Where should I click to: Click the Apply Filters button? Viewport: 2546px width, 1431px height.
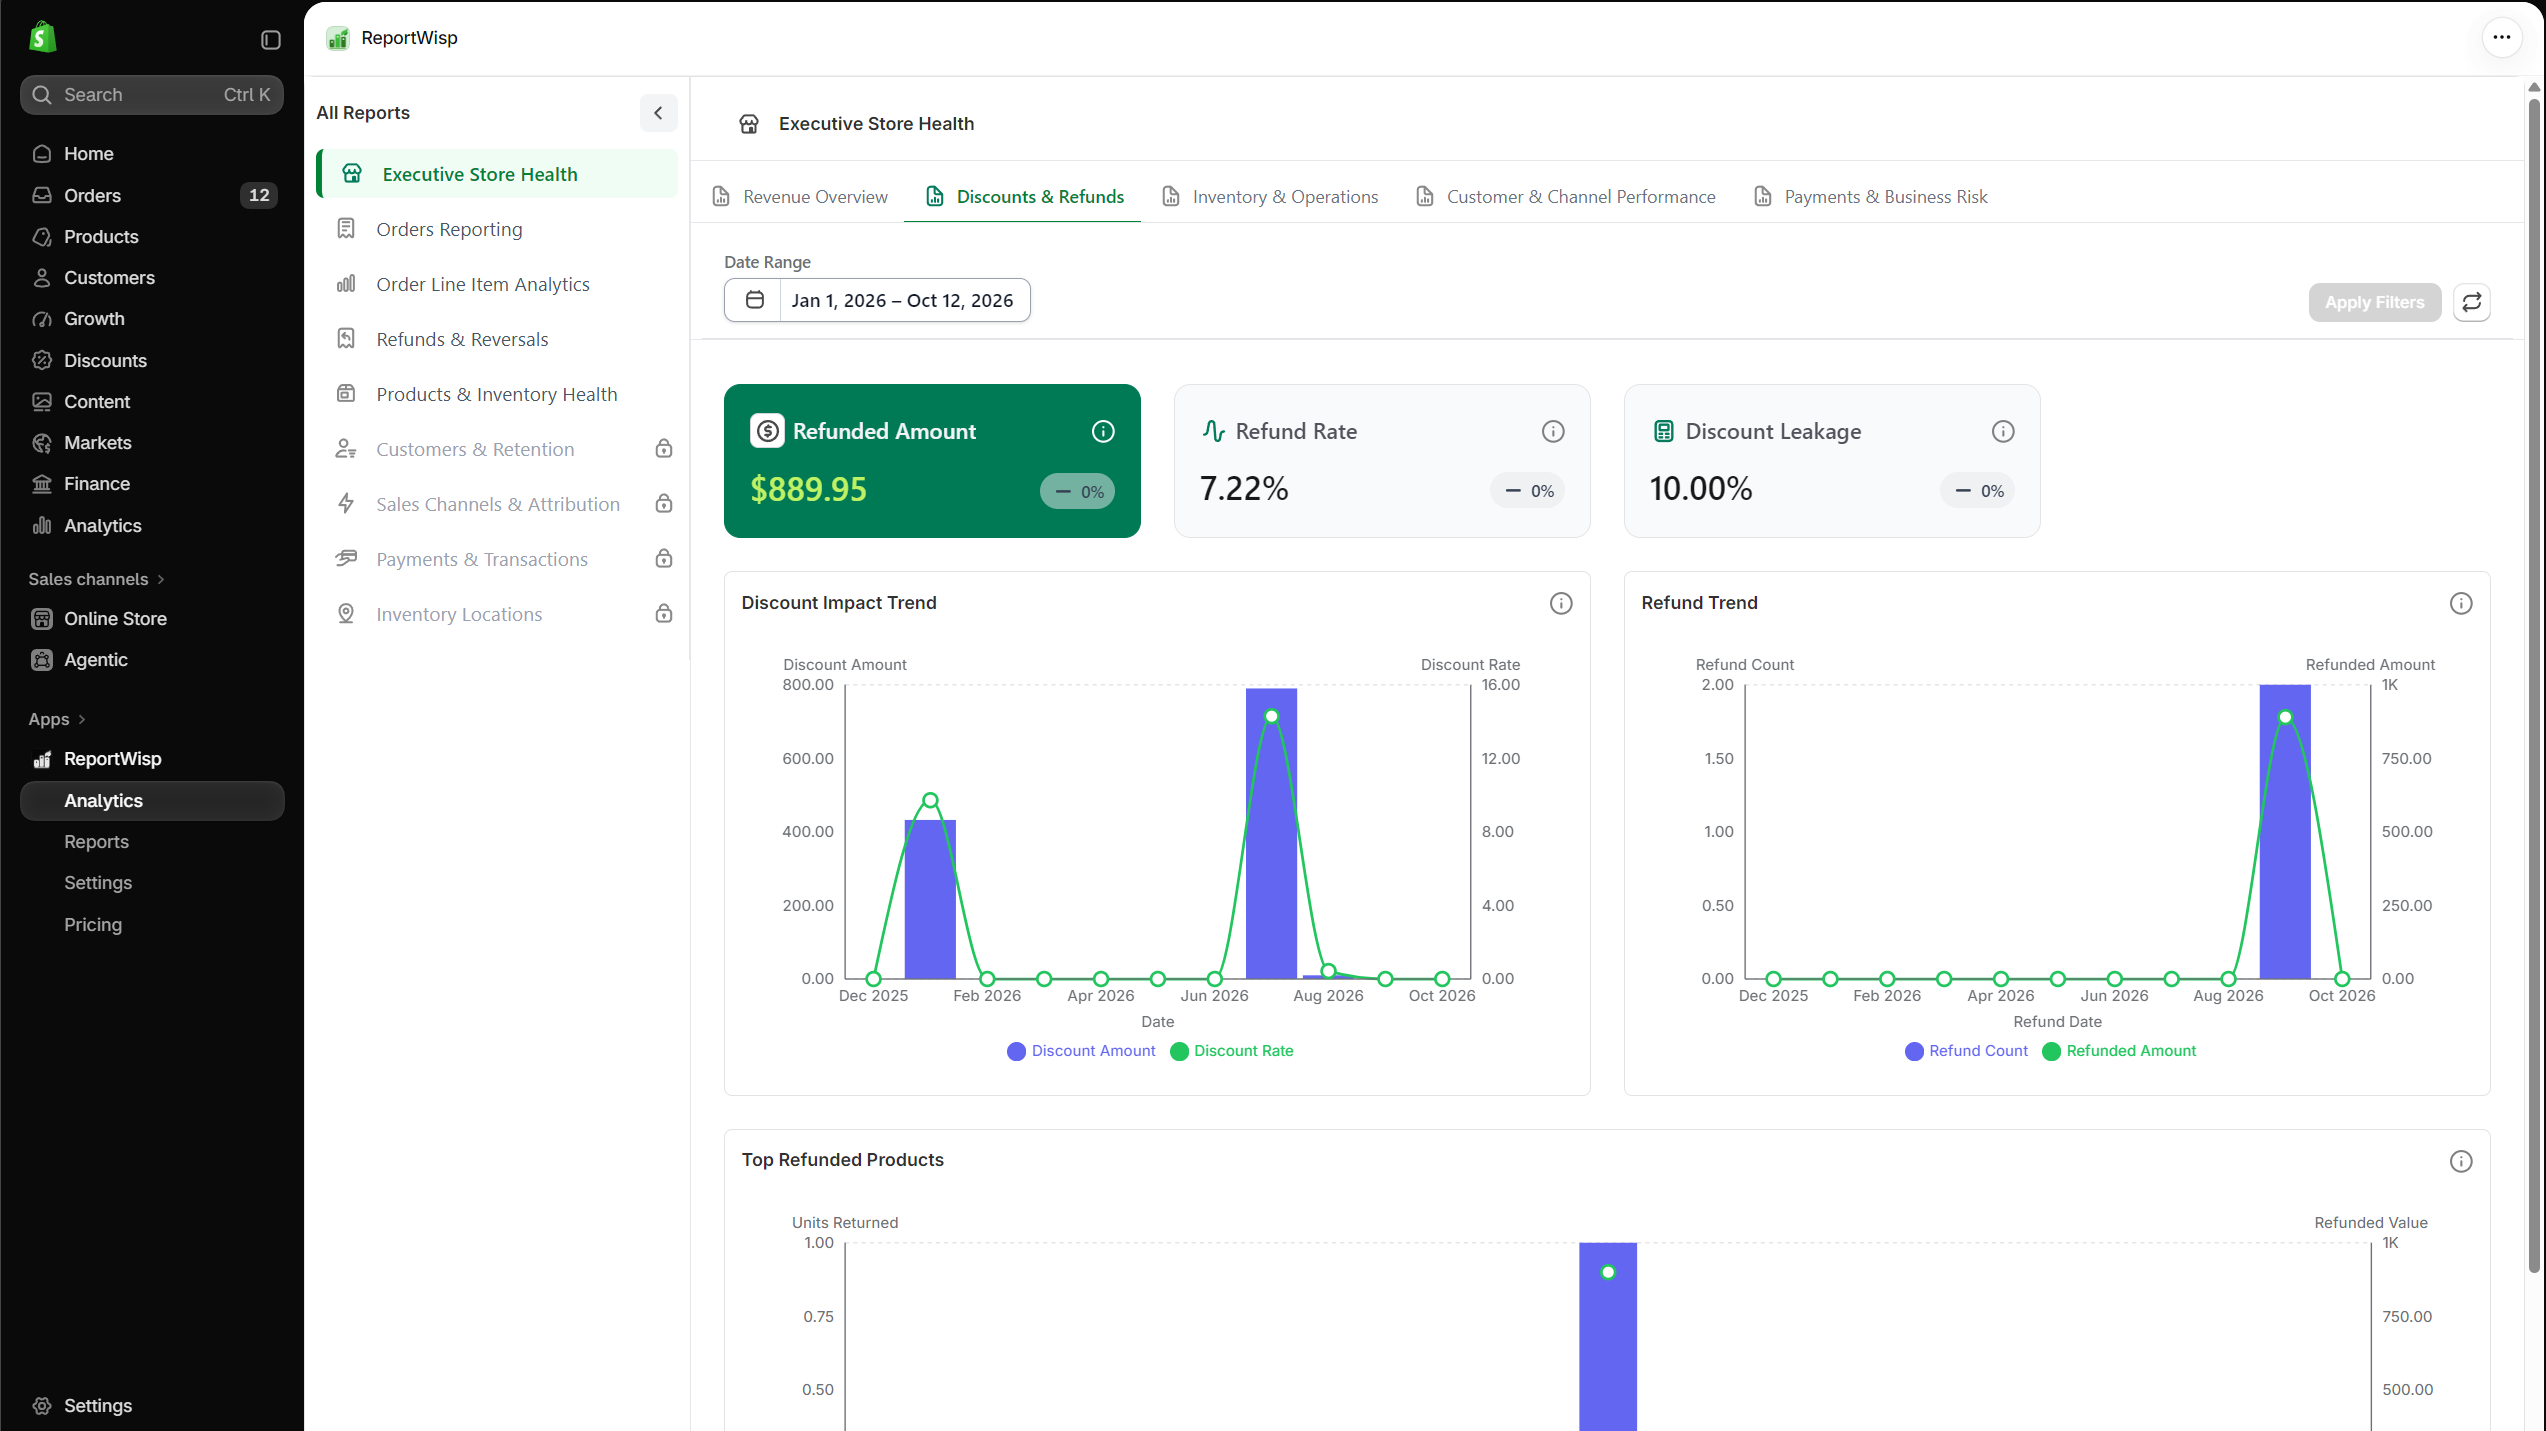tap(2374, 302)
